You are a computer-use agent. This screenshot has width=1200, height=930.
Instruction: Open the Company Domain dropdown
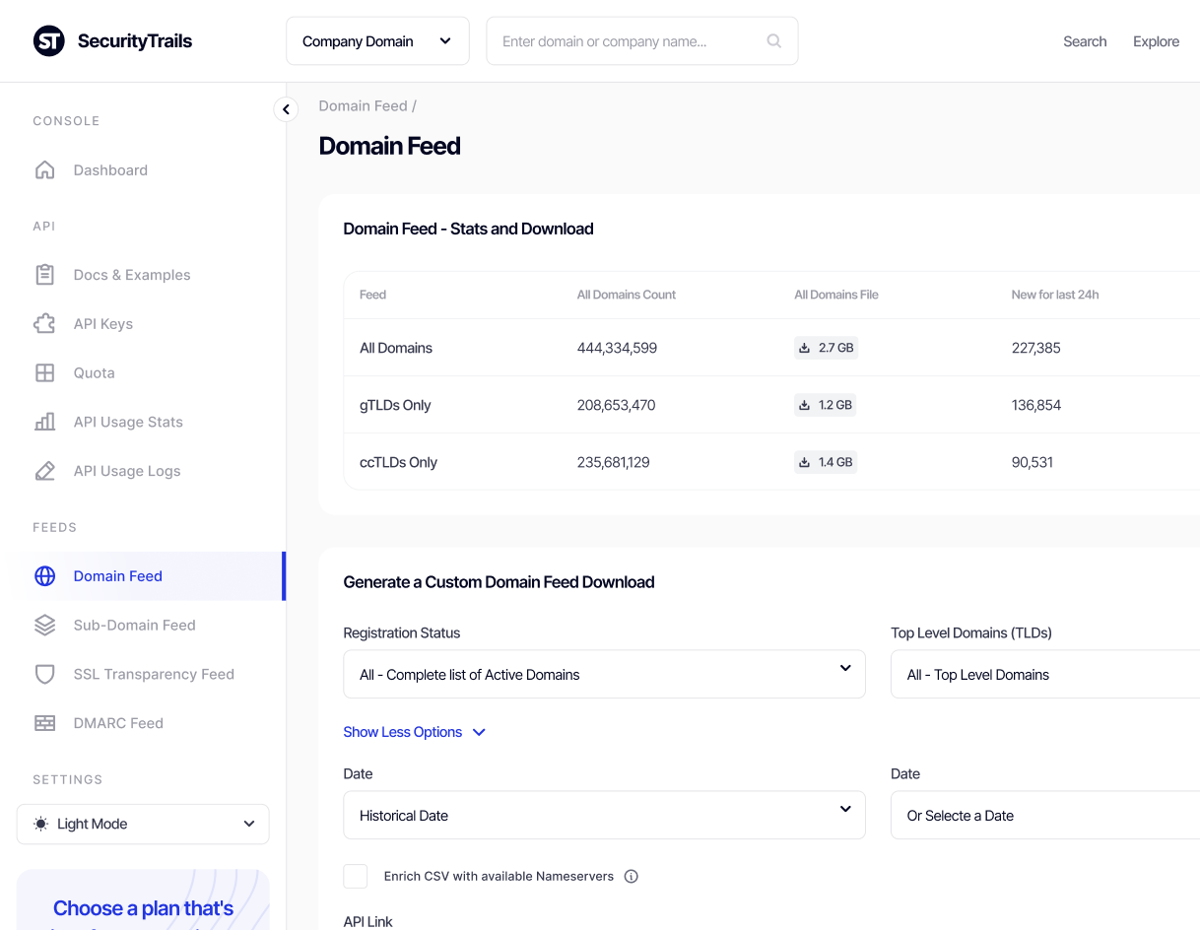[378, 41]
